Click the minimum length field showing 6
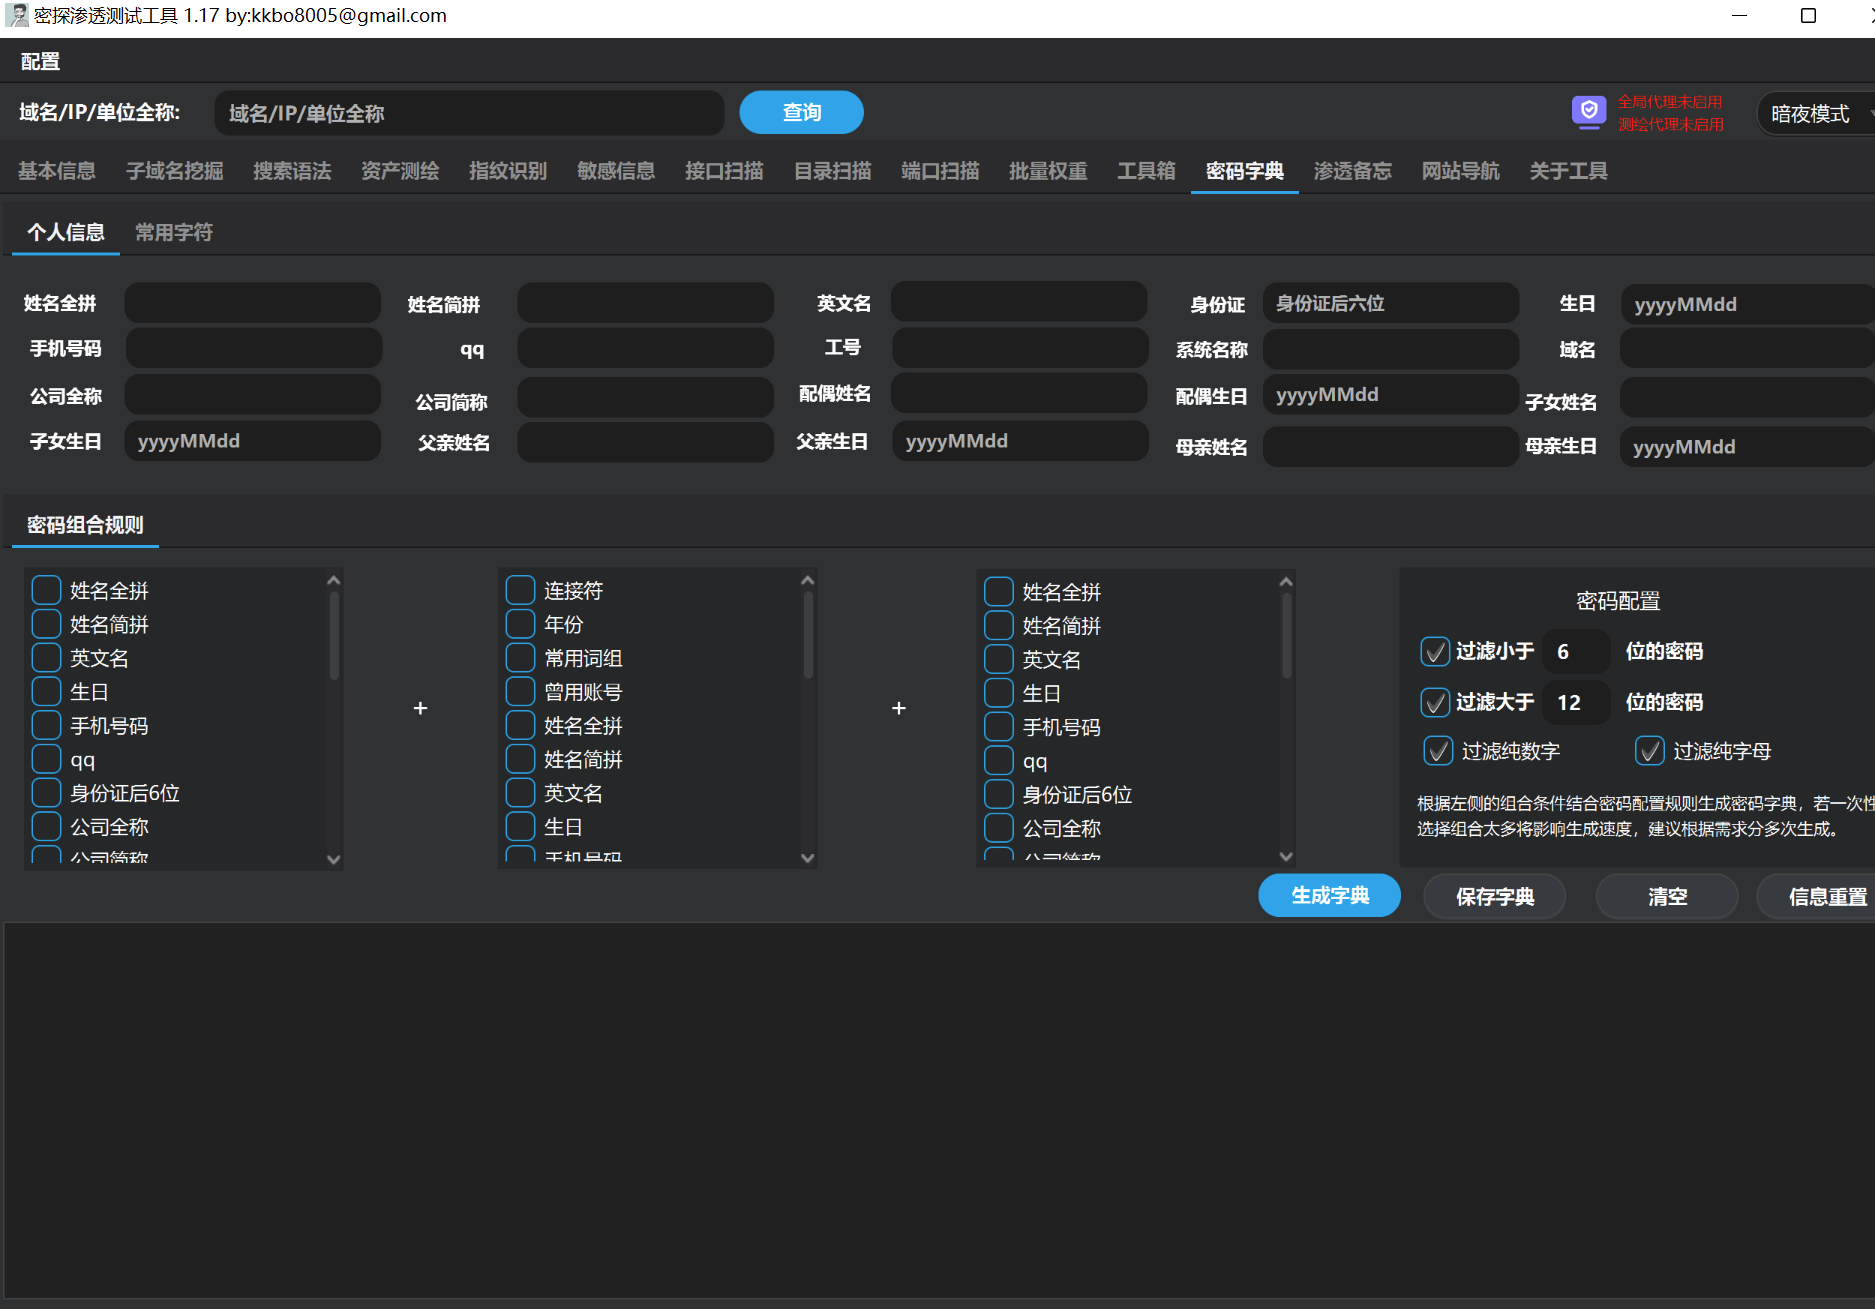The height and width of the screenshot is (1309, 1875). pyautogui.click(x=1576, y=651)
